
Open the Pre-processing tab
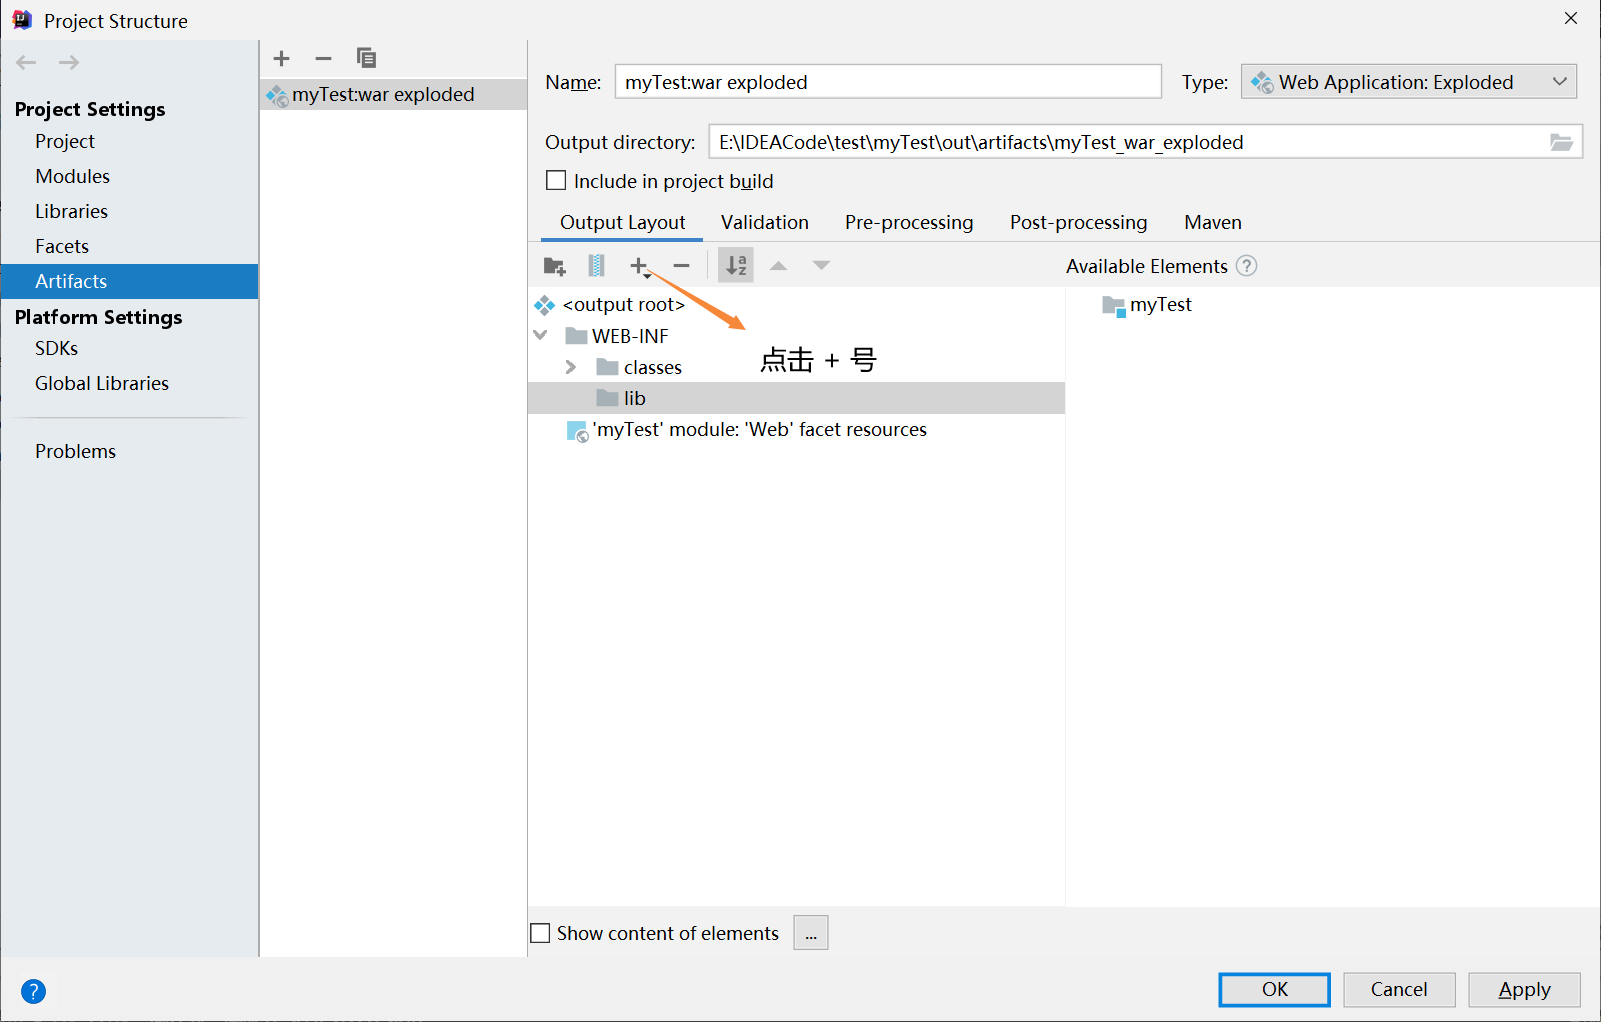click(909, 222)
